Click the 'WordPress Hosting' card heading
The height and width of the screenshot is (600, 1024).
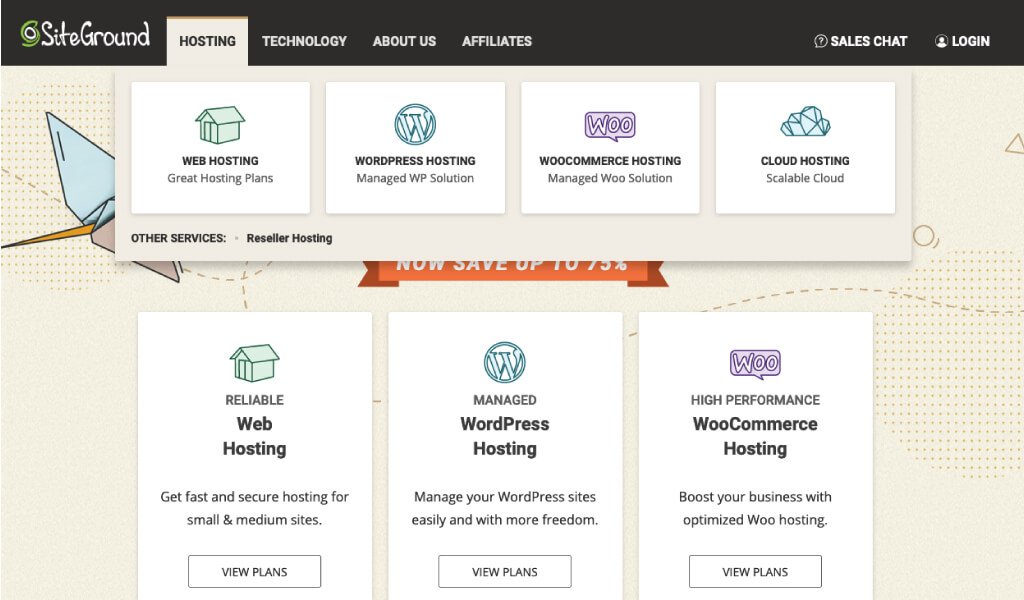[505, 436]
